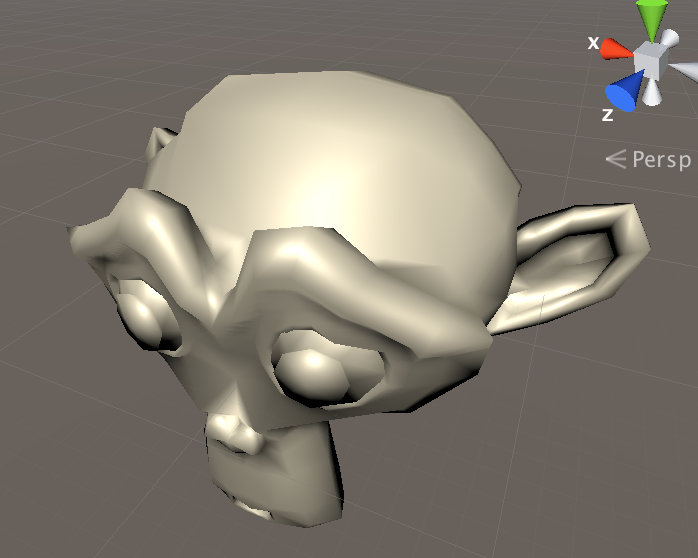Click the green Y-axis cone on gizmo
This screenshot has width=698, height=558.
[x=653, y=19]
